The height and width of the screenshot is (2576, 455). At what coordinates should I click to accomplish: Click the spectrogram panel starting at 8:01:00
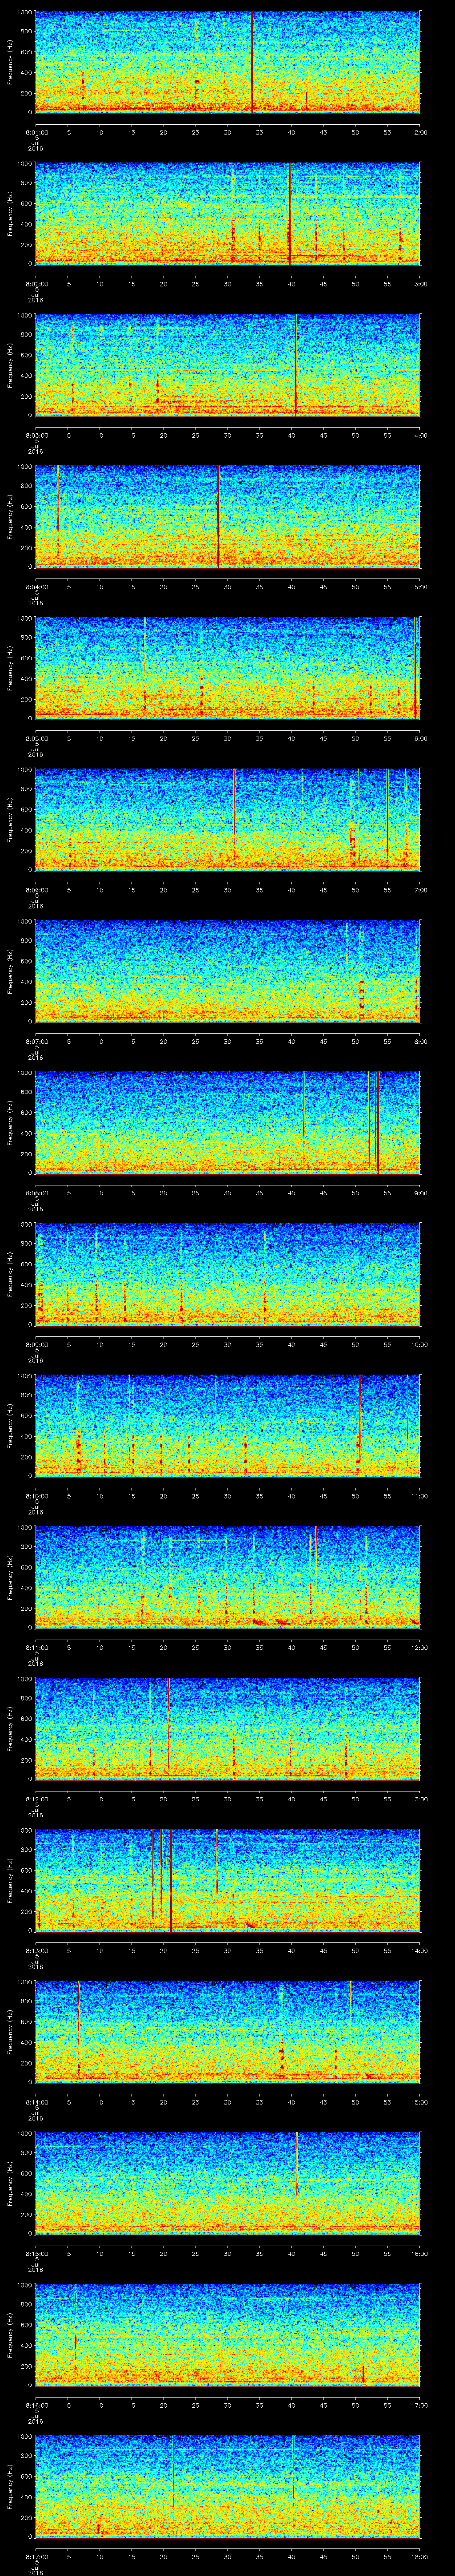tap(227, 62)
